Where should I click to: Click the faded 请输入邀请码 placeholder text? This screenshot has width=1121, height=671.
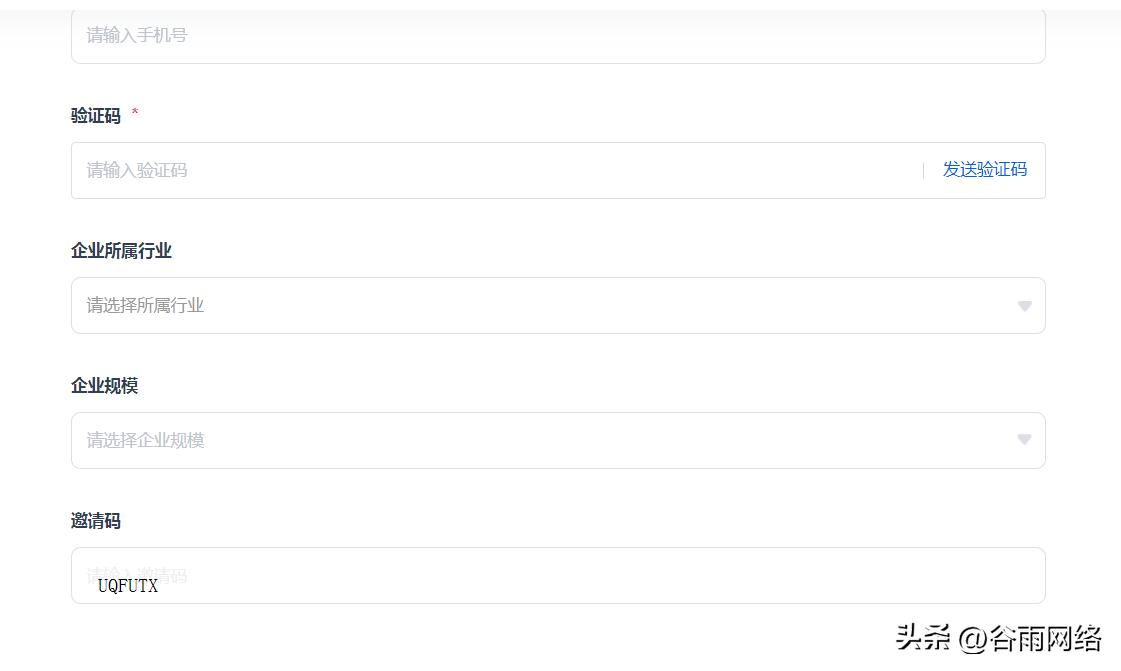[137, 575]
